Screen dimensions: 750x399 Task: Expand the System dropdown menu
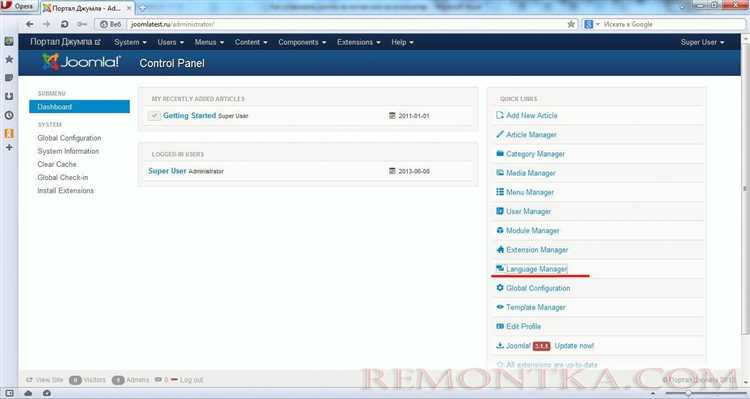coord(130,42)
